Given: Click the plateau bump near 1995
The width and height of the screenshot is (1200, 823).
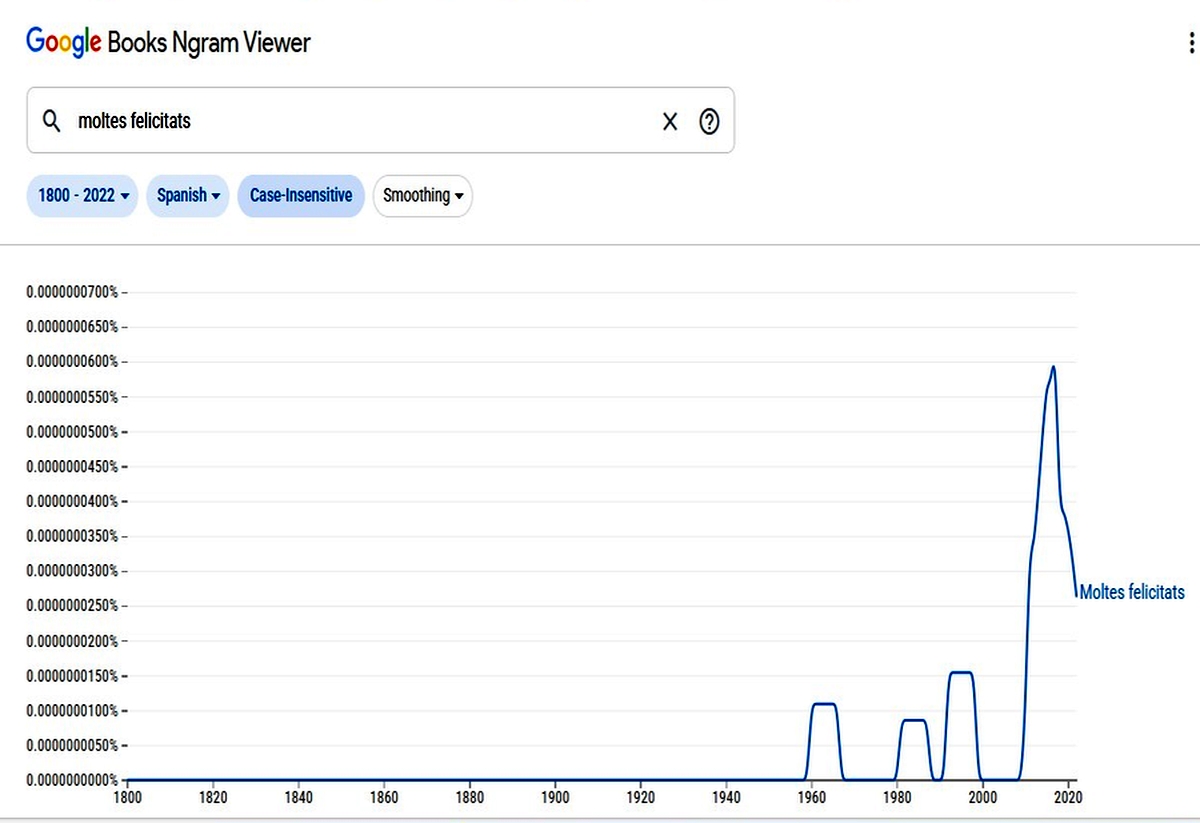Looking at the screenshot, I should (960, 673).
